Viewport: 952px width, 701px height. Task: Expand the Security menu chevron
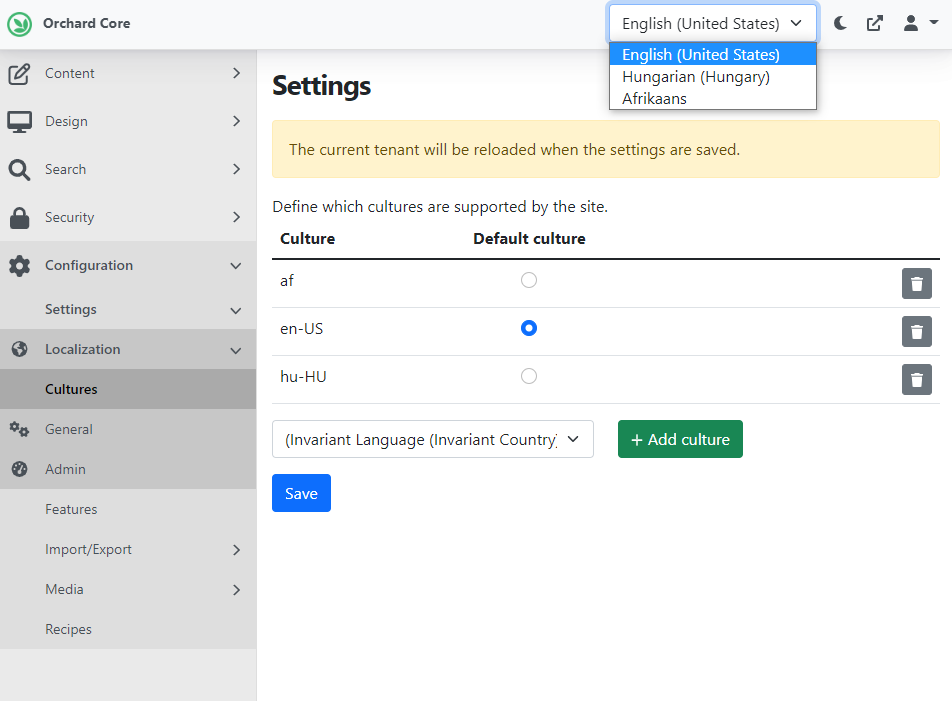237,217
